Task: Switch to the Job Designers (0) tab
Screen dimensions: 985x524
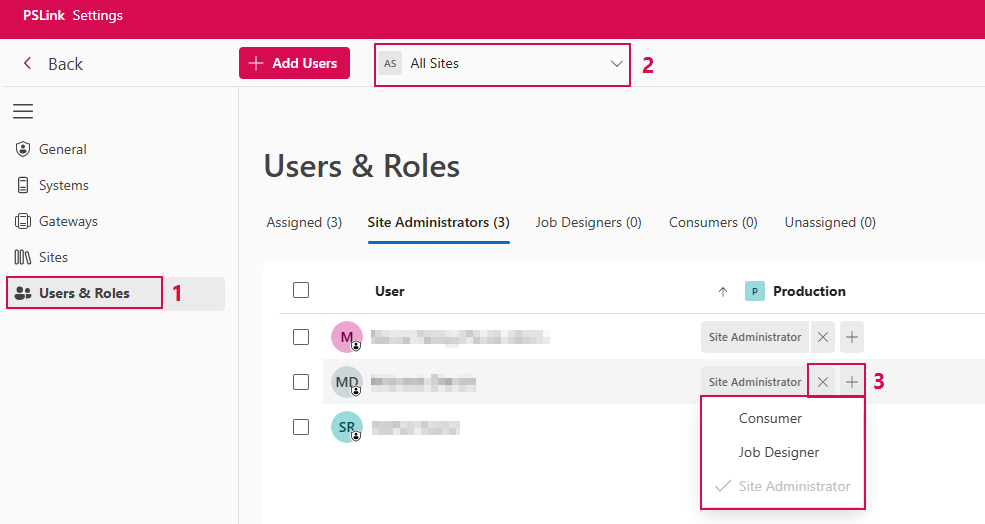Action: click(x=589, y=222)
